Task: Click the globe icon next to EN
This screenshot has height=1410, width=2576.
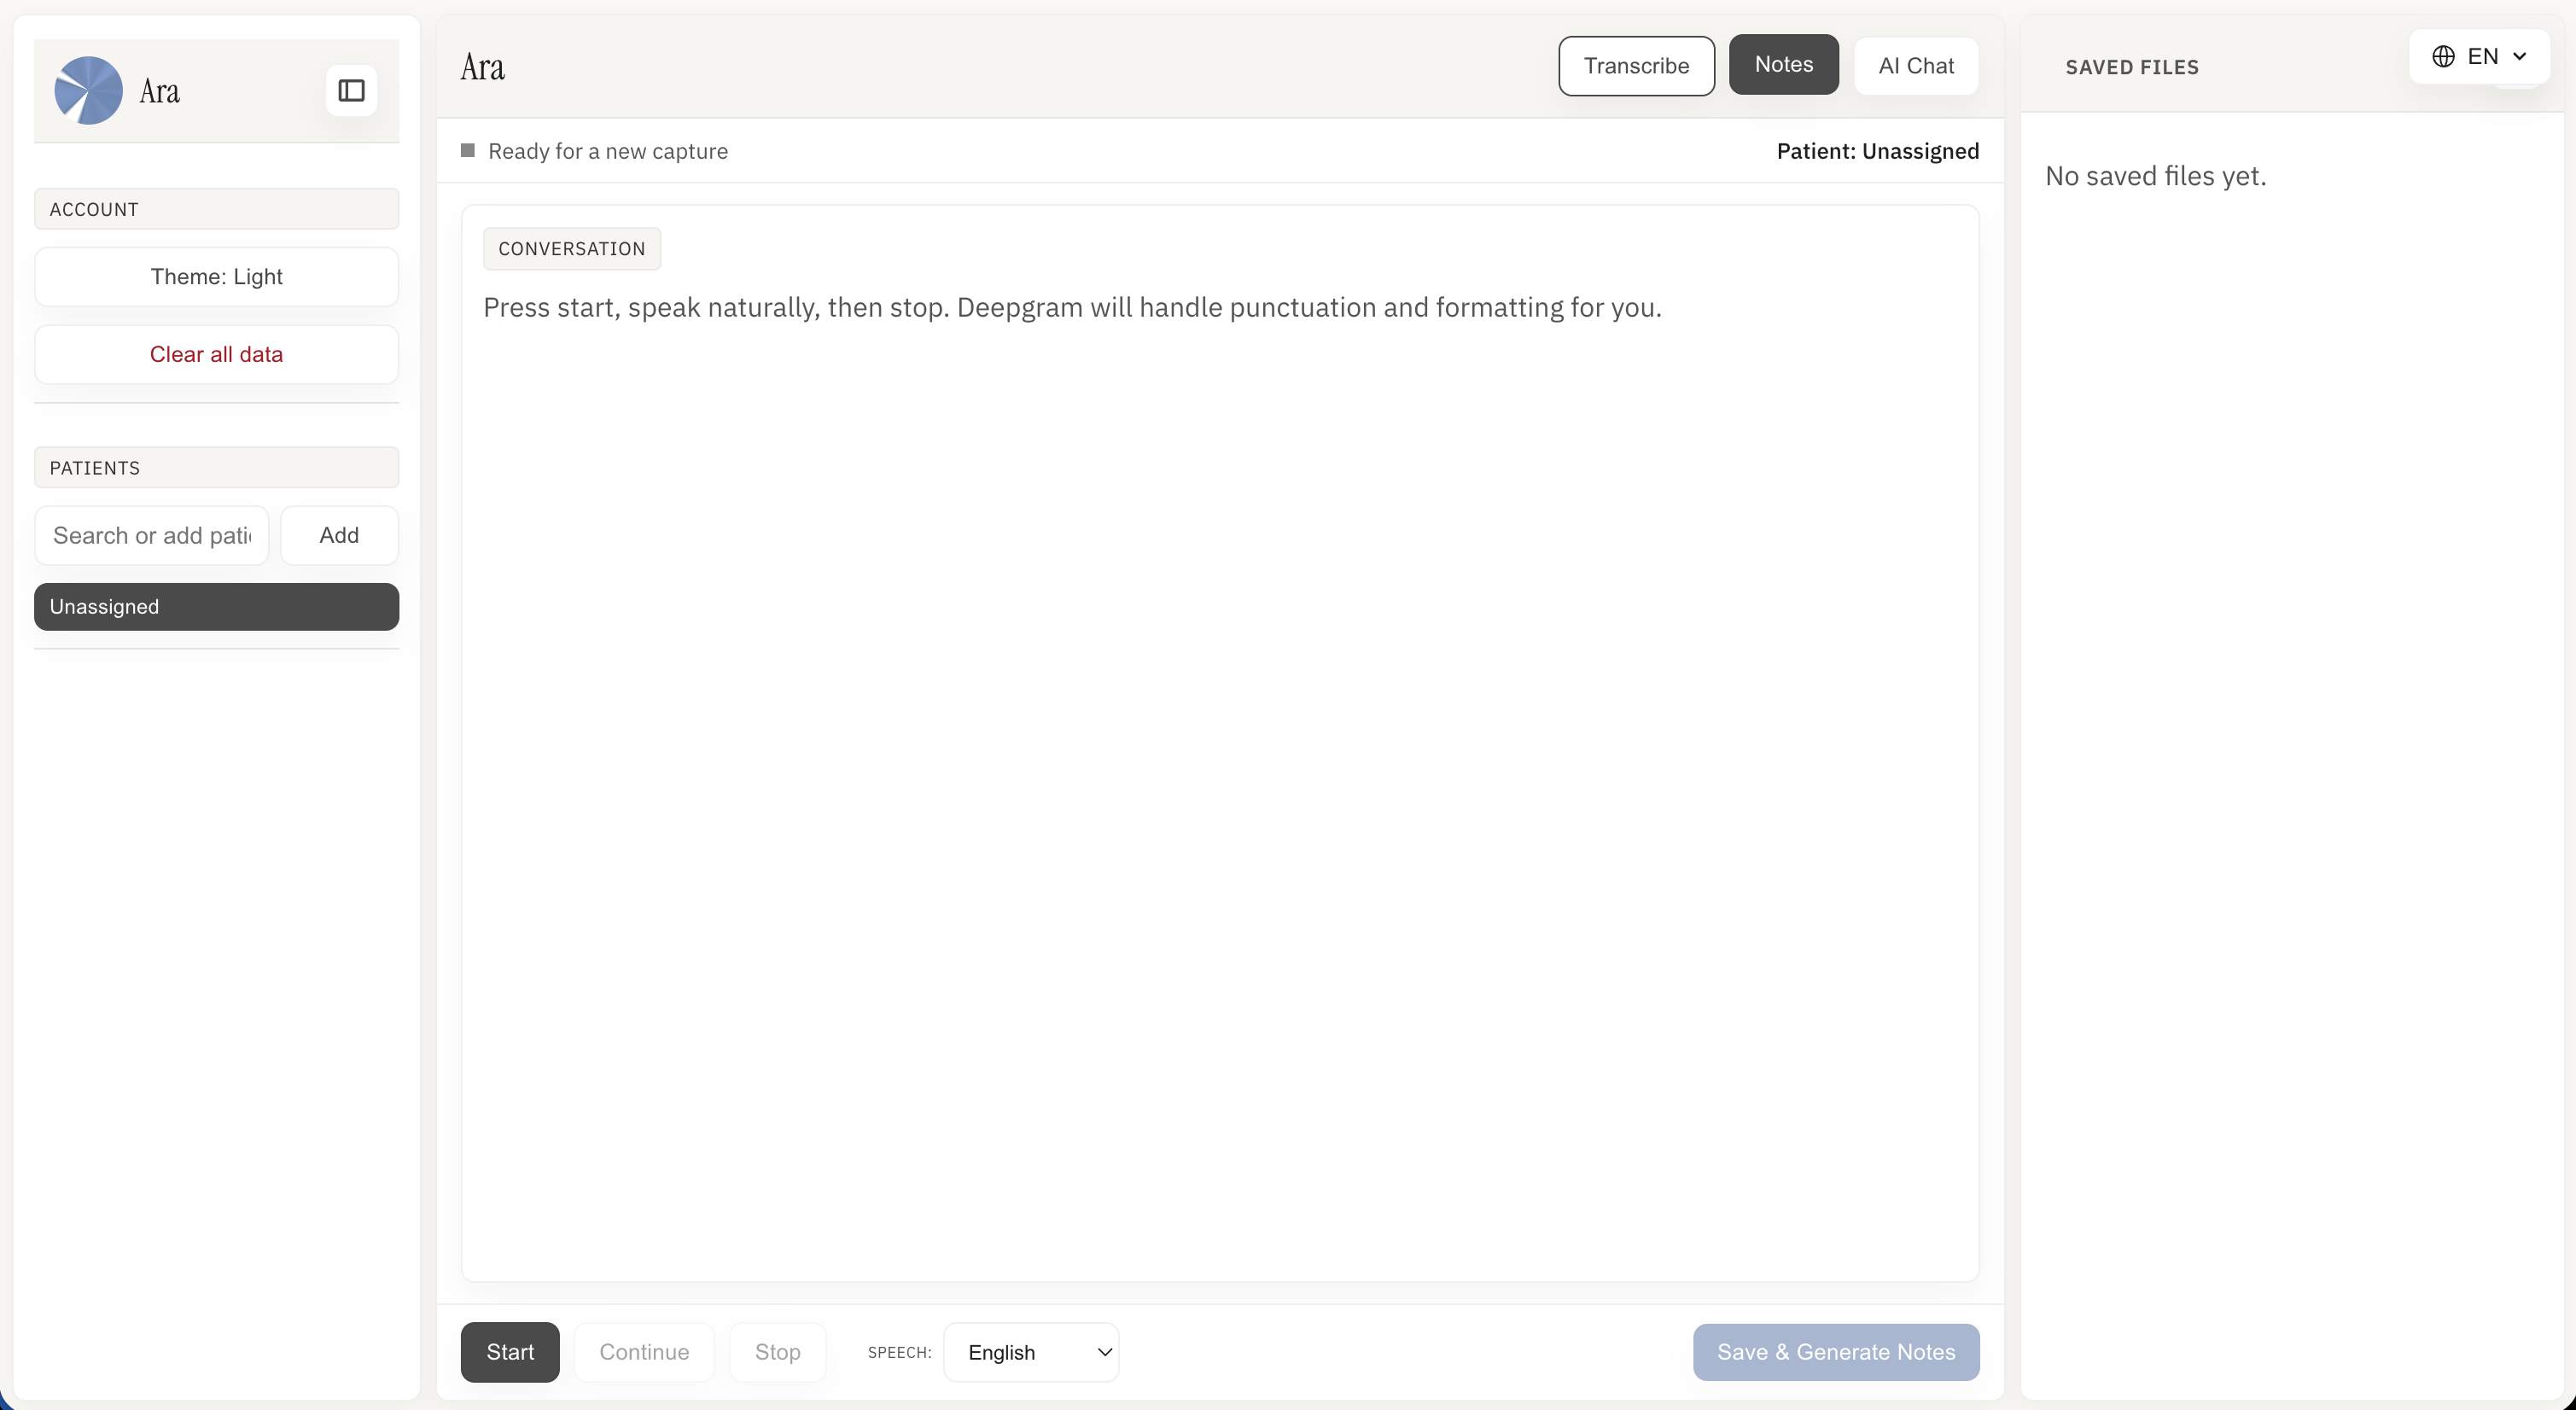Action: 2444,56
